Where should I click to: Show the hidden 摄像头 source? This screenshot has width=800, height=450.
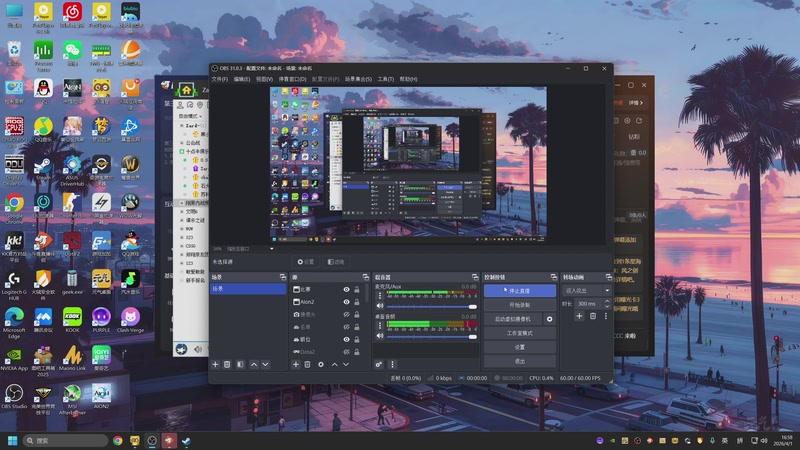[347, 314]
